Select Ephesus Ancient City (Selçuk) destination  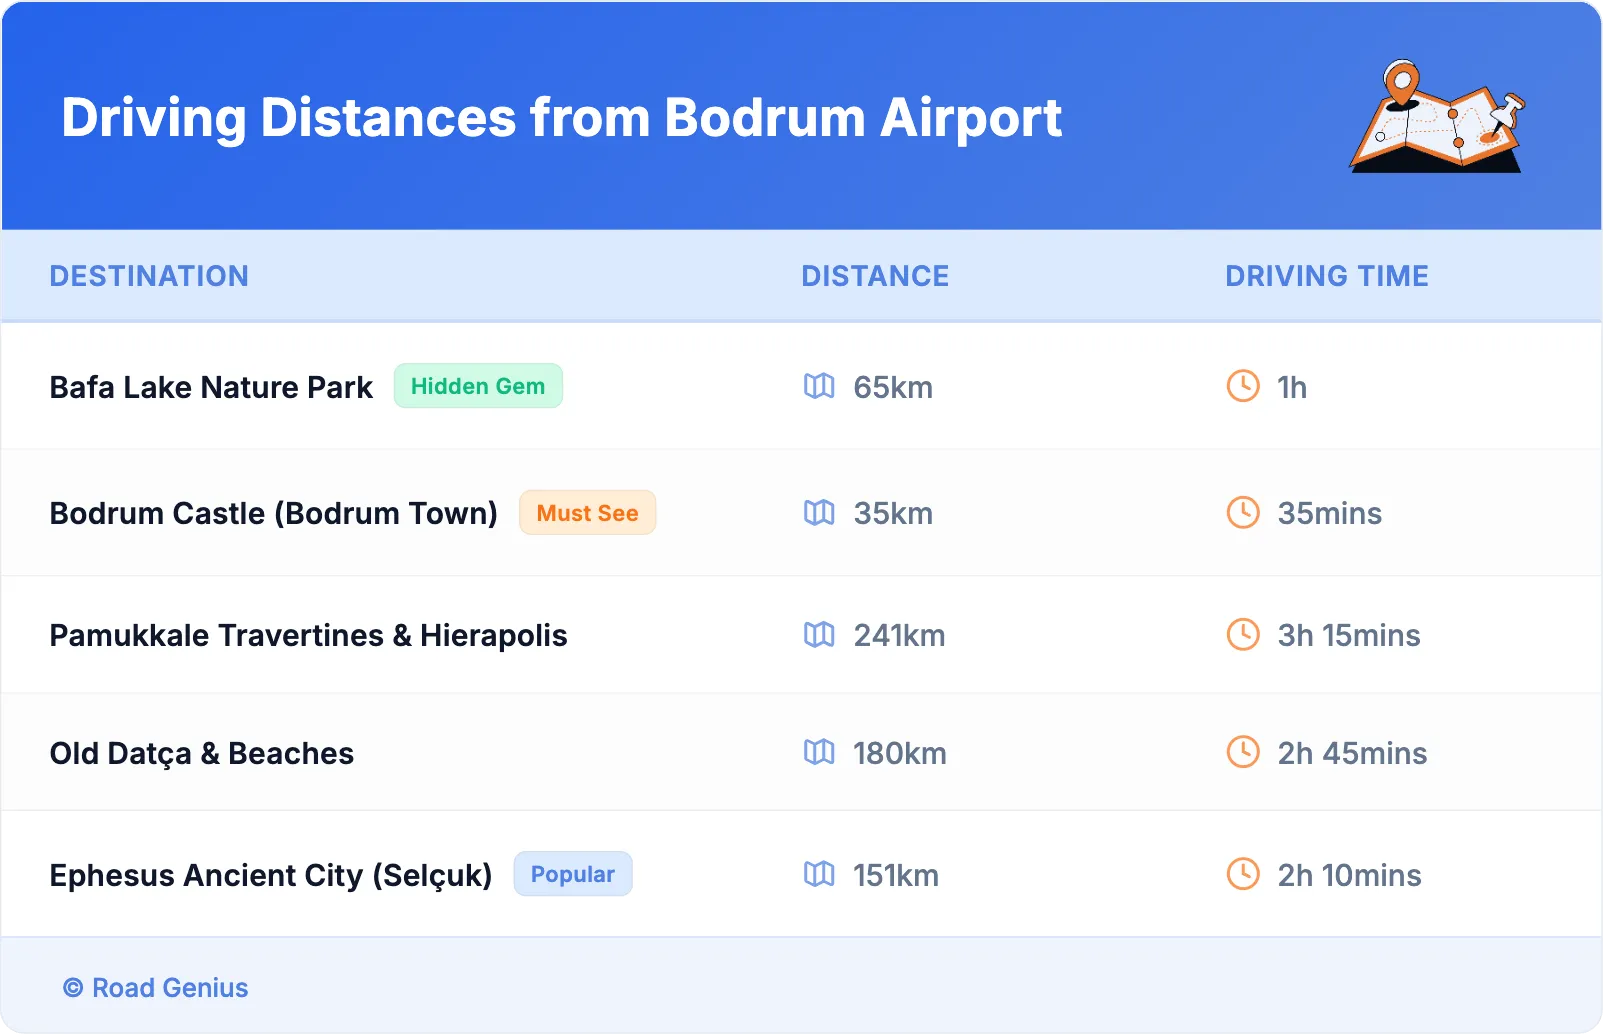click(x=271, y=875)
